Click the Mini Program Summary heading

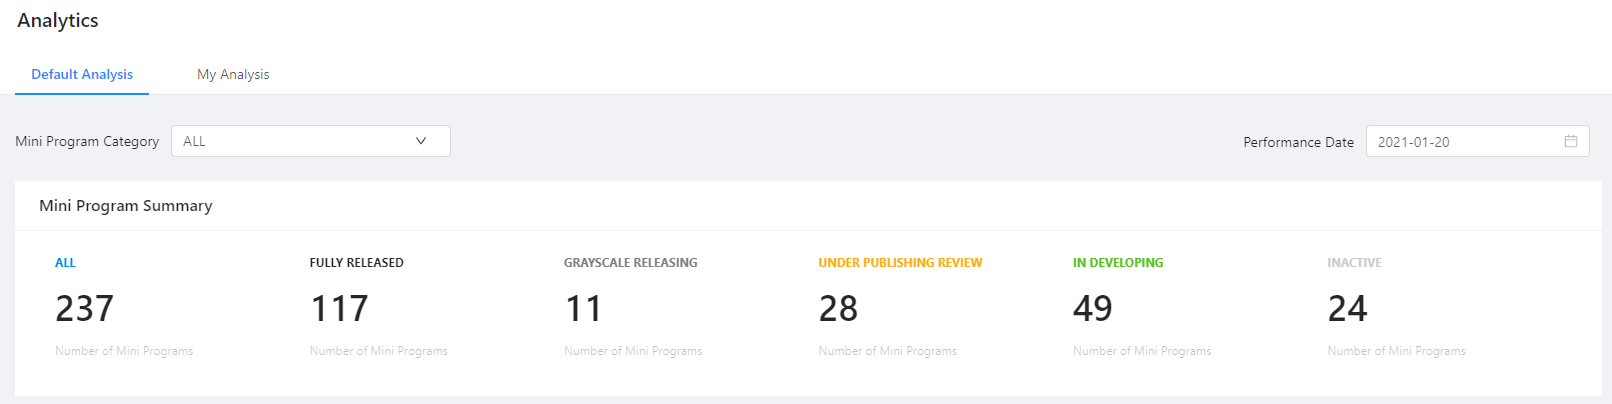click(x=126, y=206)
